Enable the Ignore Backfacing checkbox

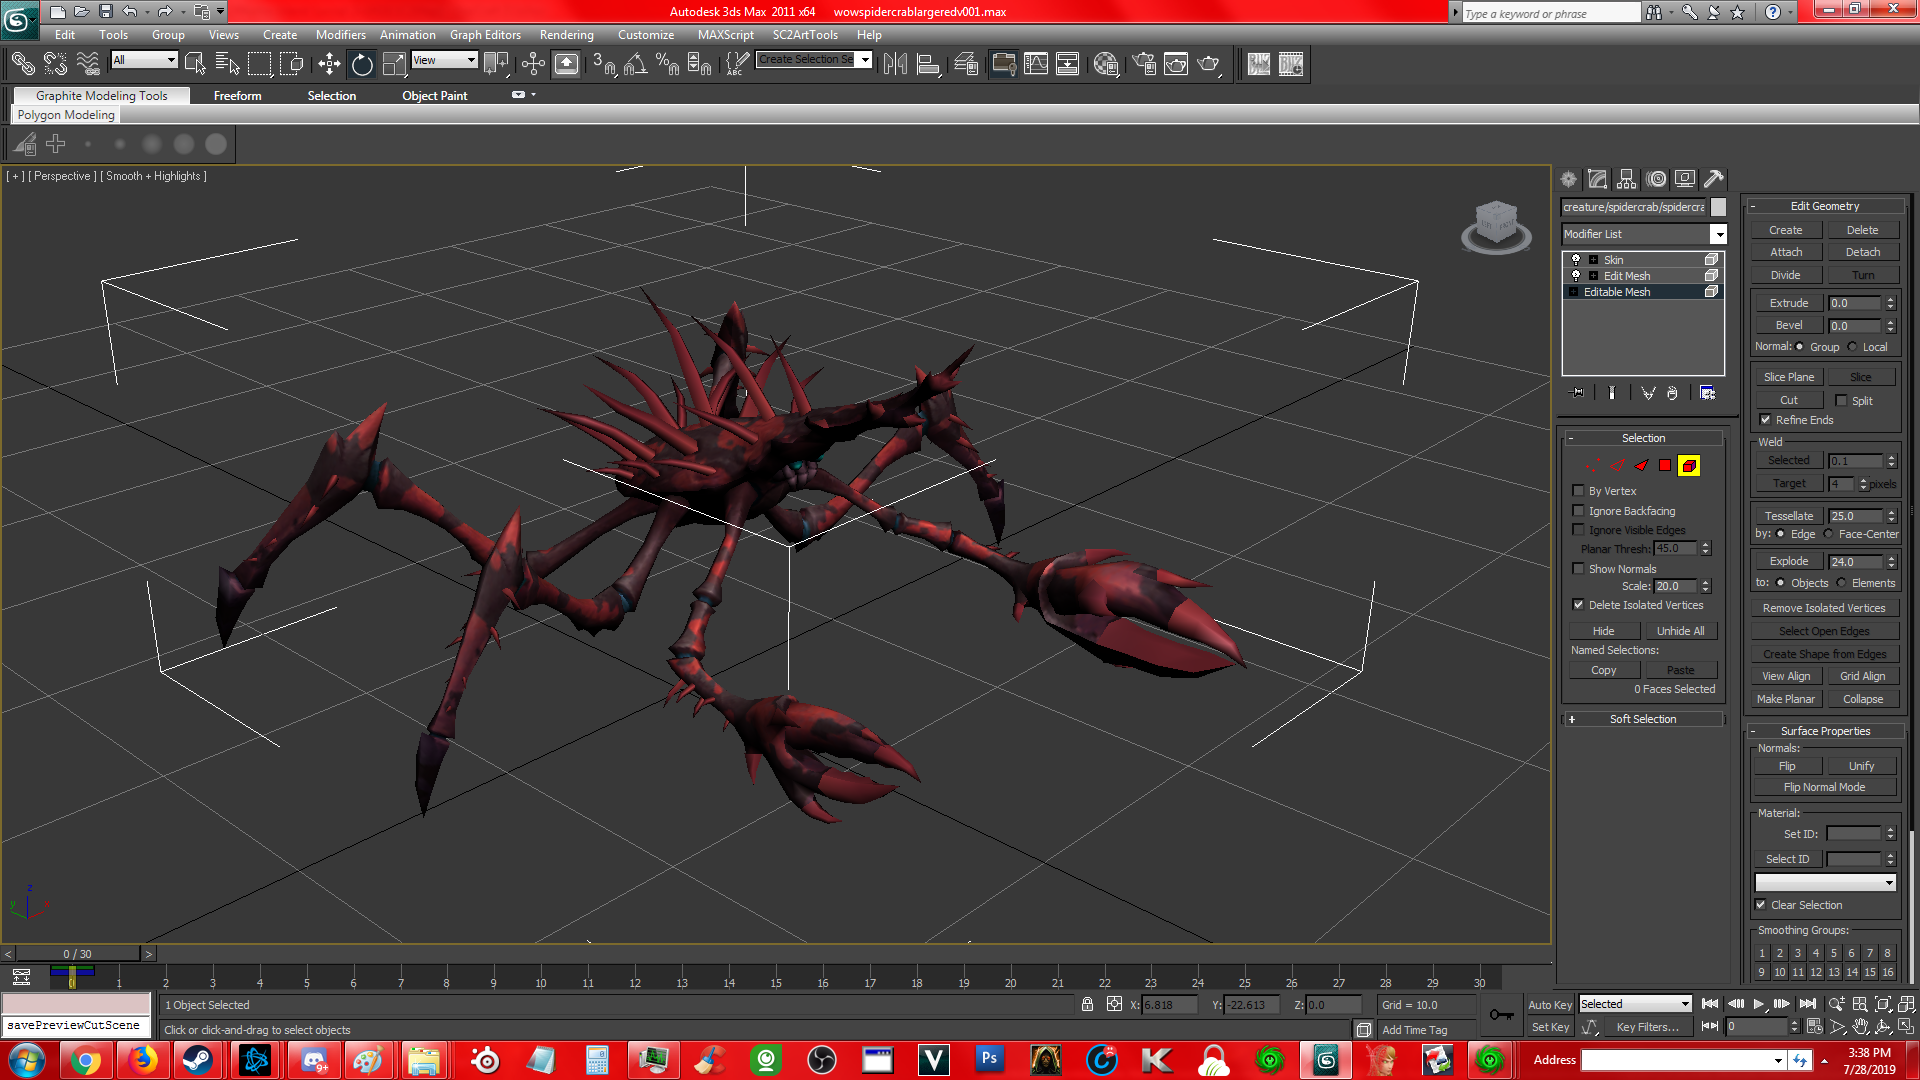pyautogui.click(x=1578, y=511)
